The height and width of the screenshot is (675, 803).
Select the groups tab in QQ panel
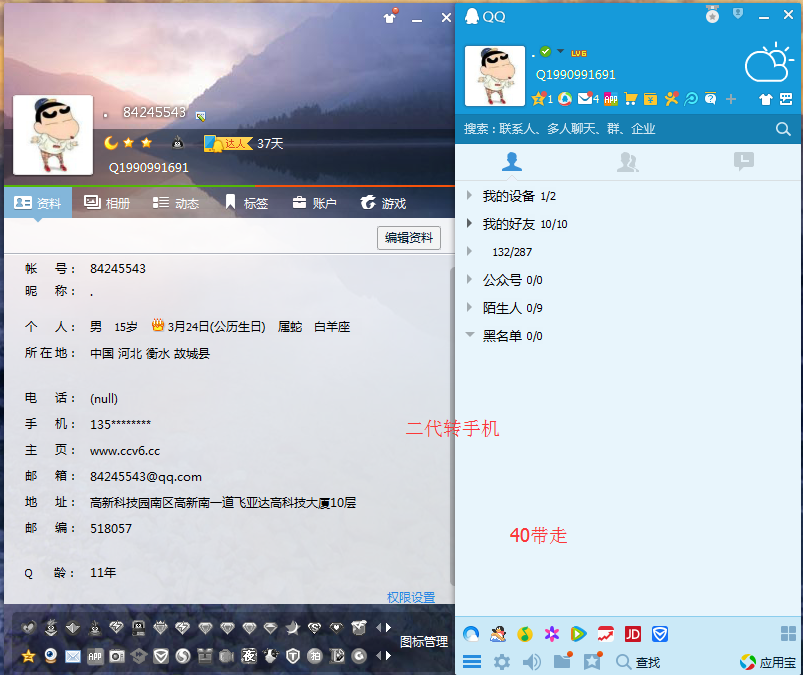click(x=628, y=162)
